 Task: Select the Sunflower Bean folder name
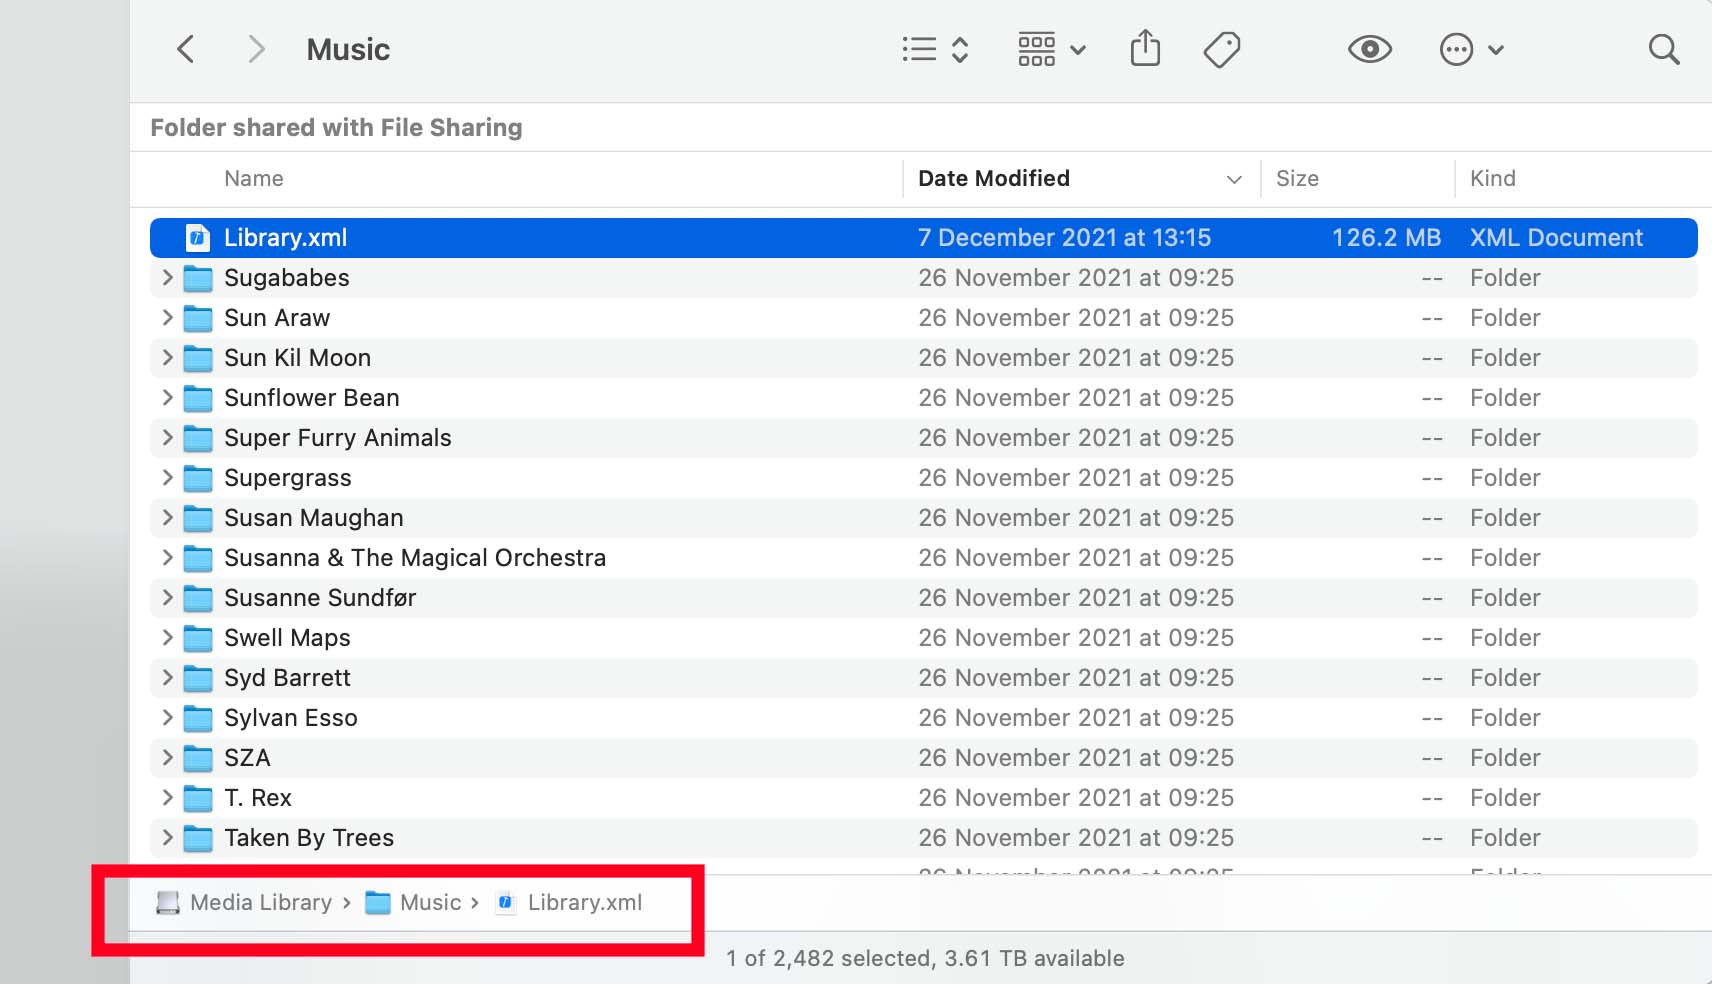click(x=312, y=398)
